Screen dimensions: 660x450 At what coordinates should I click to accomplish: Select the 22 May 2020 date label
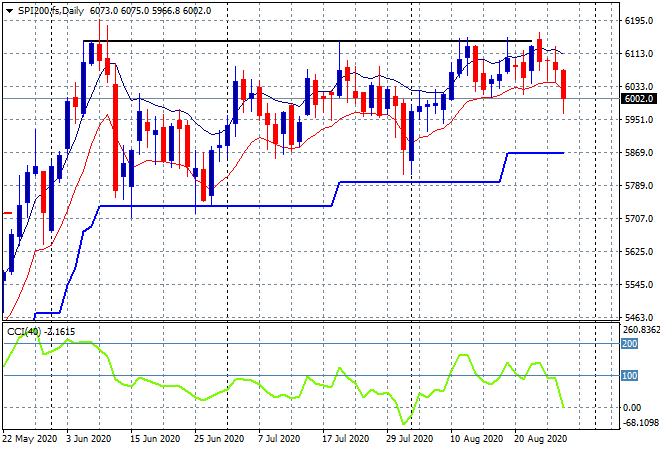29,439
